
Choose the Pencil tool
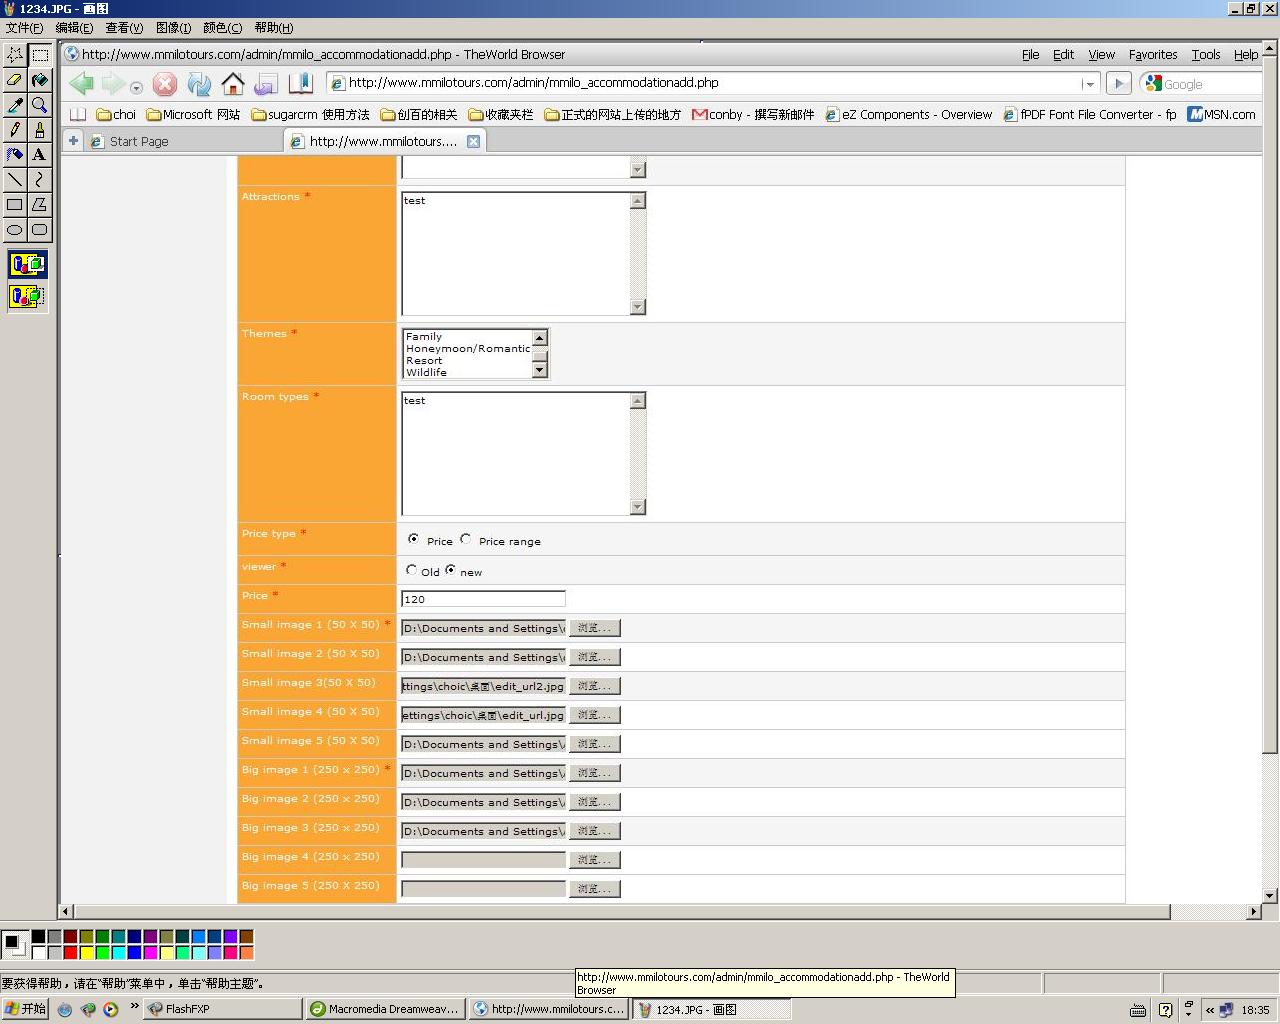coord(15,130)
